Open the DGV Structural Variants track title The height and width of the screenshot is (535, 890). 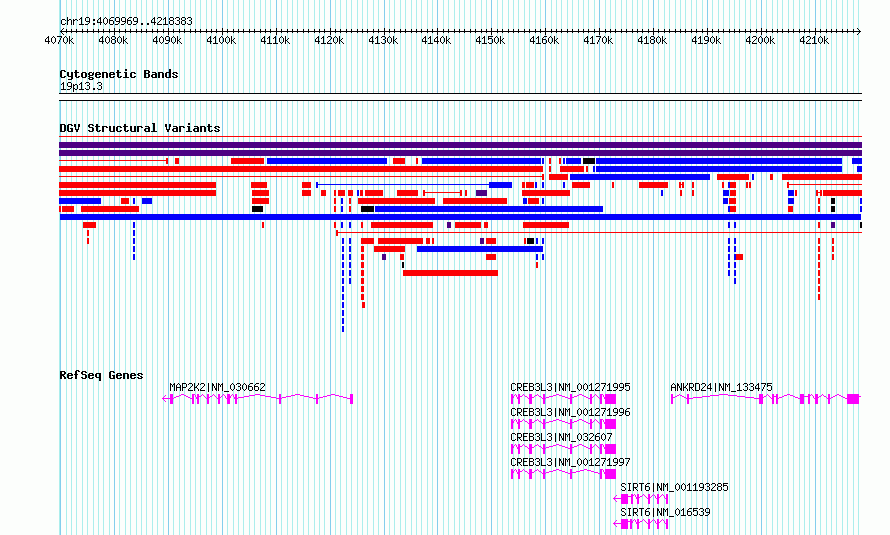[x=140, y=128]
